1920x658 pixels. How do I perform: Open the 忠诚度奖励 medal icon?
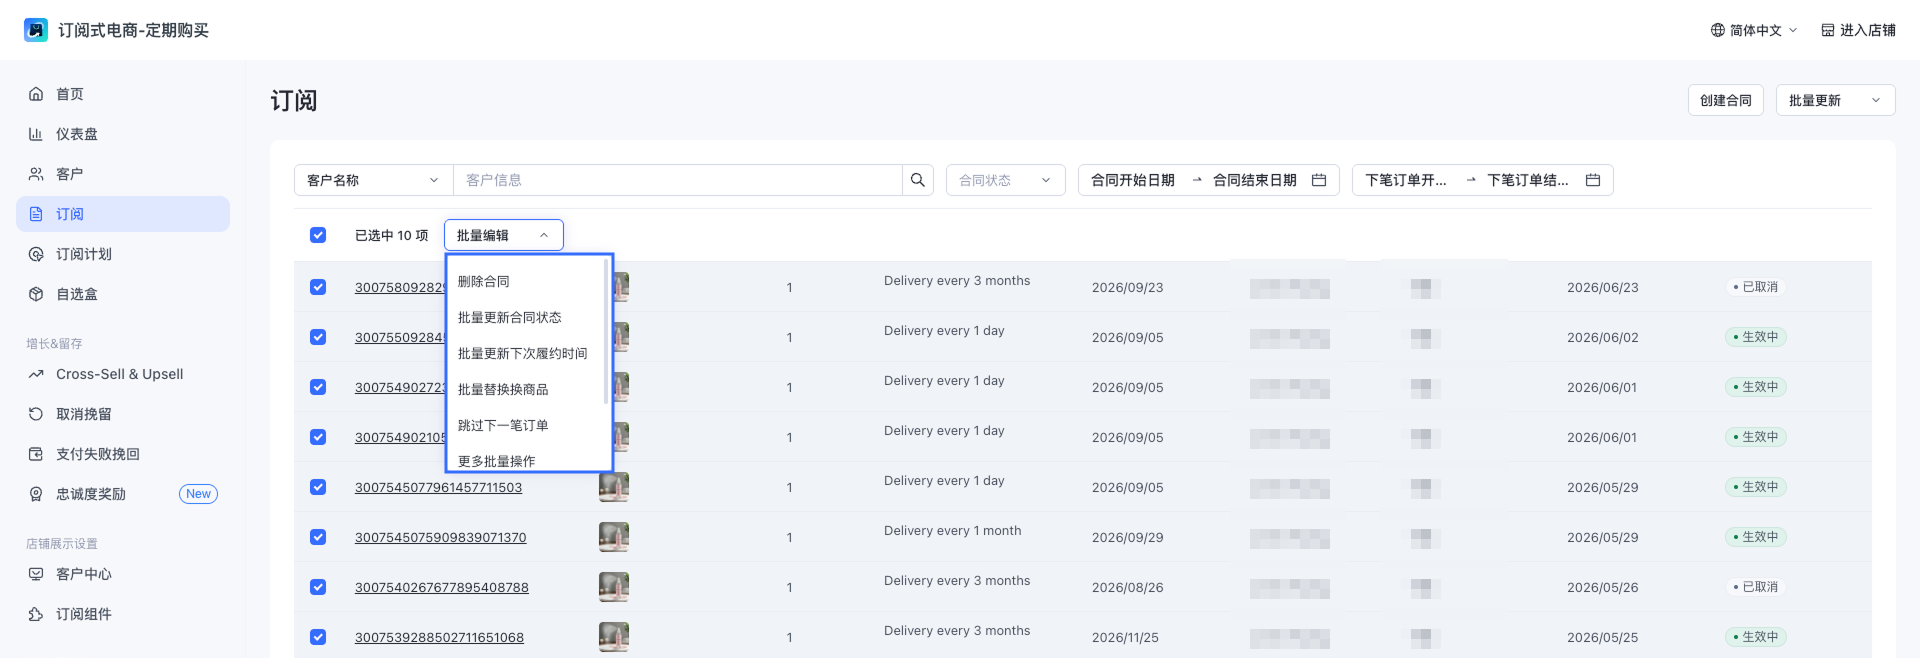36,494
